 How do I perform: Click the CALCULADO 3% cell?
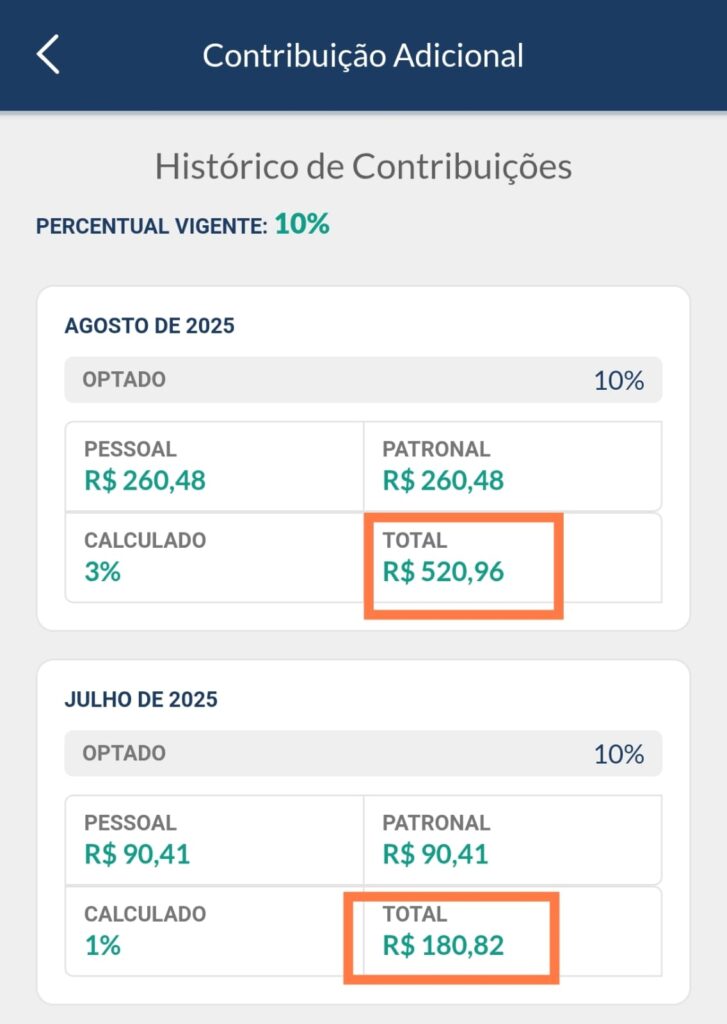click(x=214, y=557)
